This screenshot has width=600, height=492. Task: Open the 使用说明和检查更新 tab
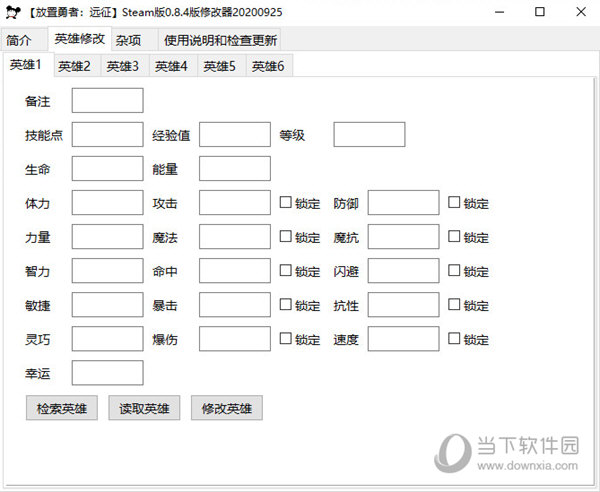[x=220, y=40]
